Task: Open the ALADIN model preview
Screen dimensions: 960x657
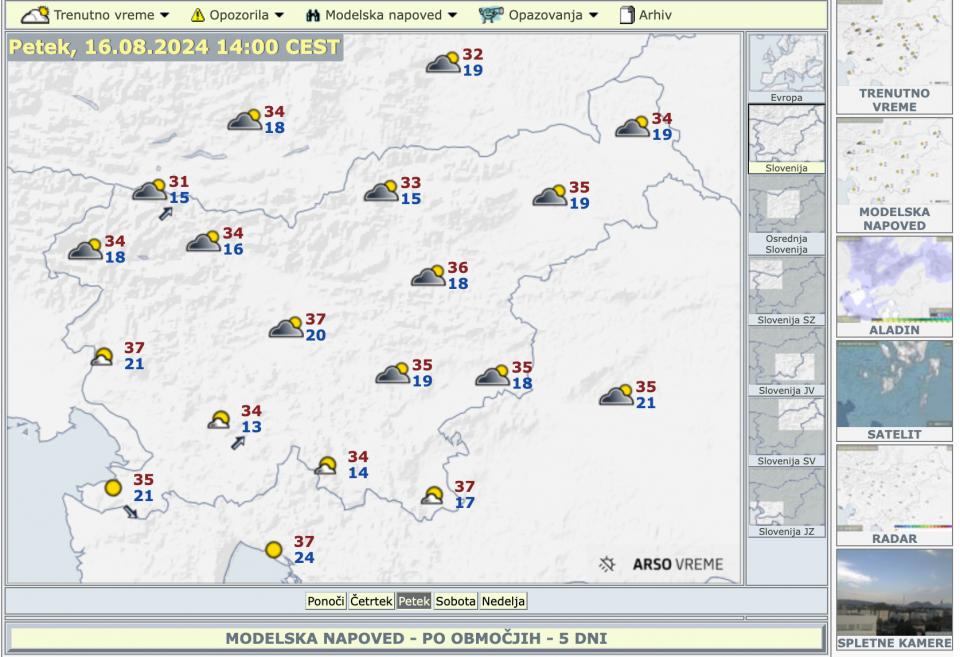Action: point(894,285)
